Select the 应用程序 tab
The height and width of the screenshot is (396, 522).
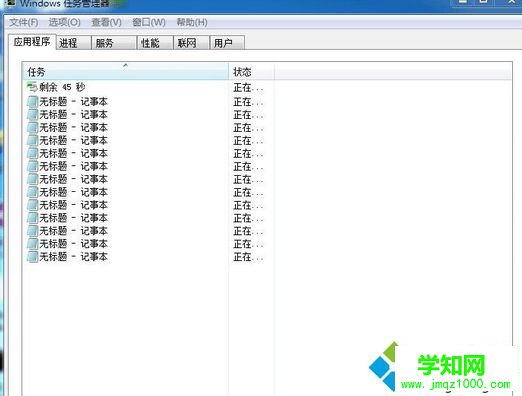click(32, 42)
